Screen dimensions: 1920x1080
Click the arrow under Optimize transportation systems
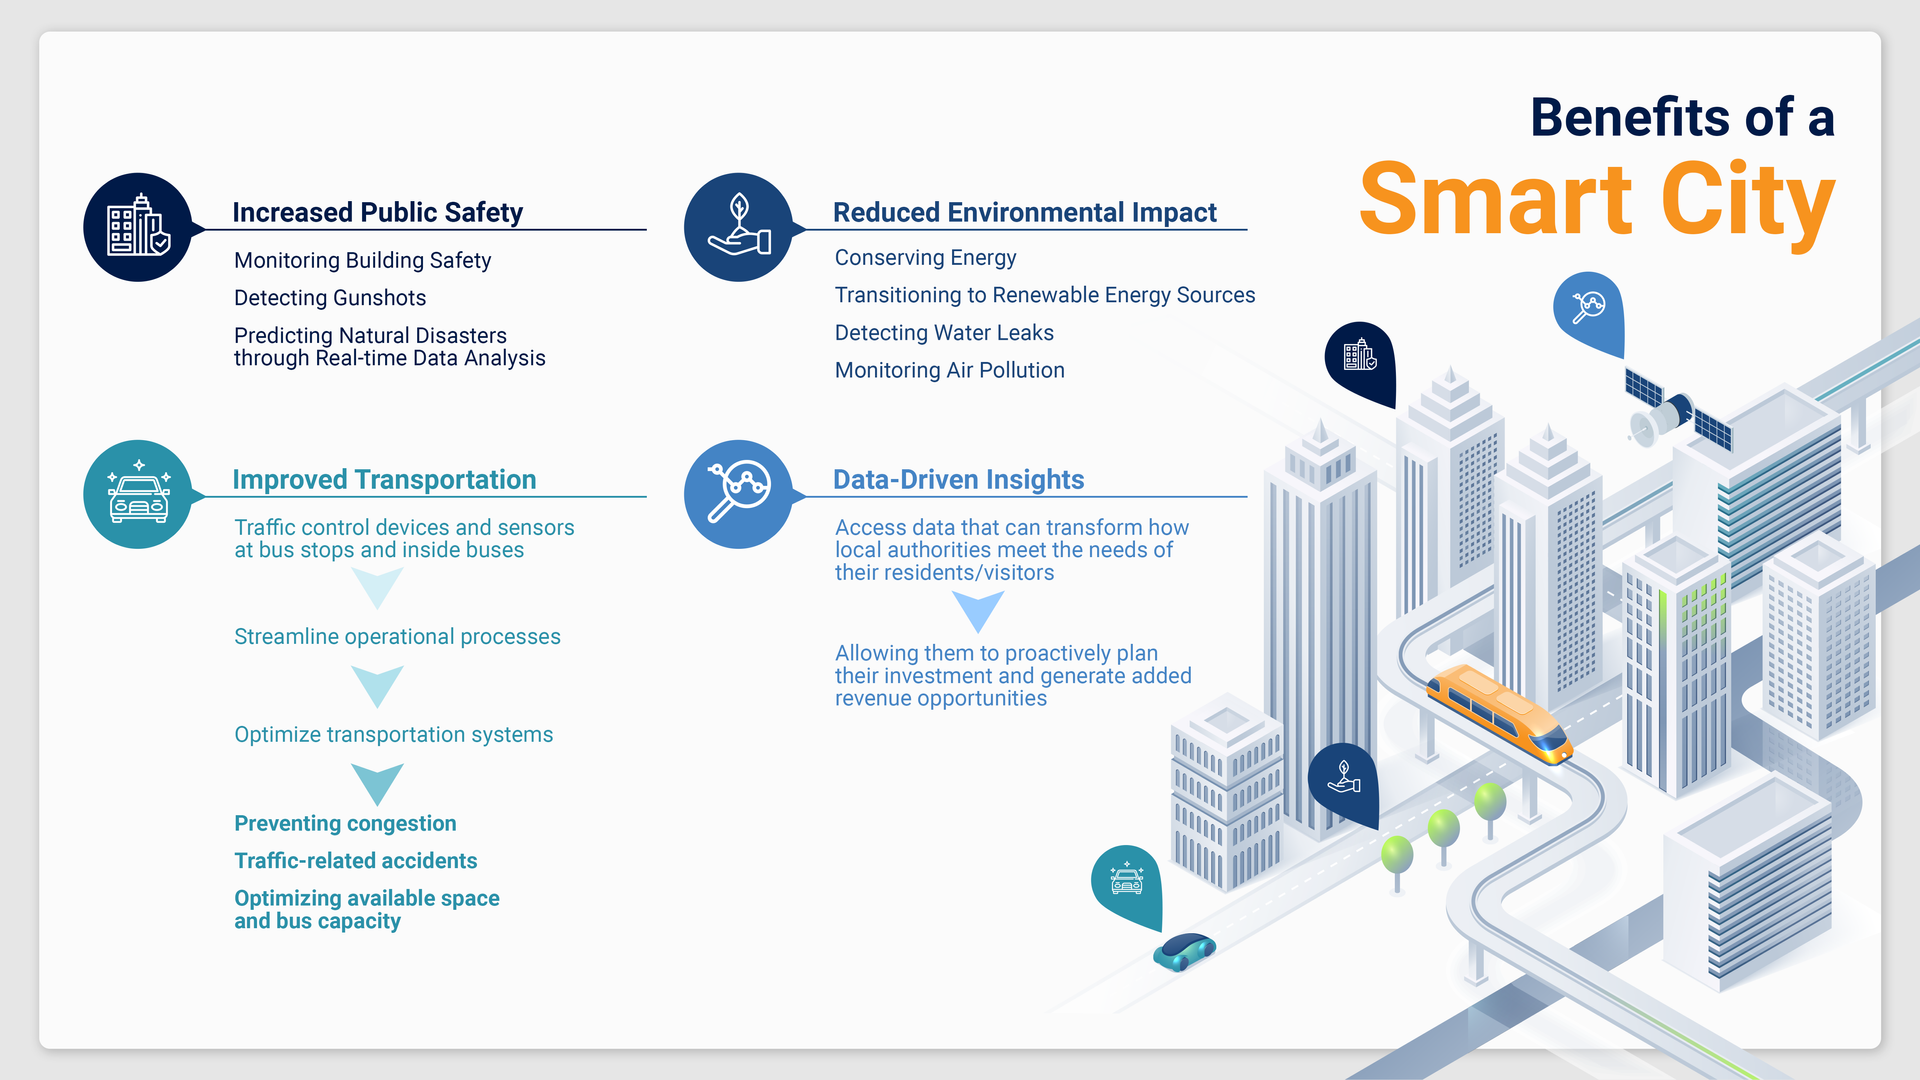pos(378,783)
